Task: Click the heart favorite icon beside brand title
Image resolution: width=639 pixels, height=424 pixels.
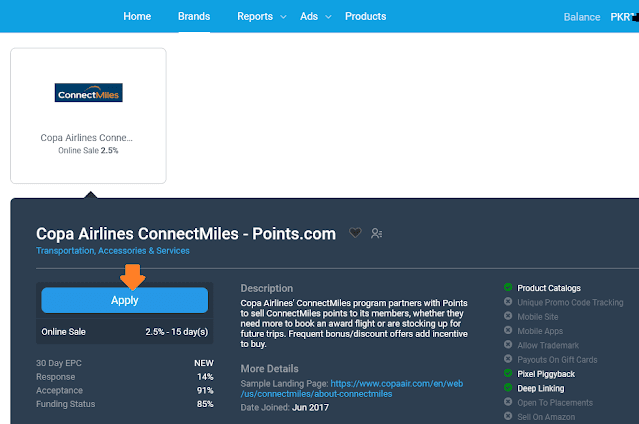Action: (x=355, y=233)
